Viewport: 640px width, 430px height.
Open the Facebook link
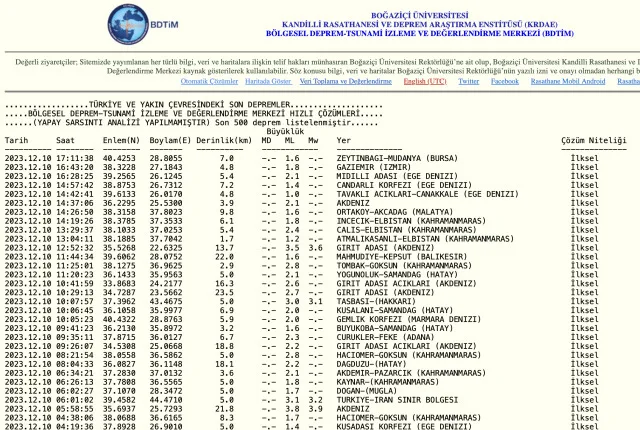tap(505, 81)
